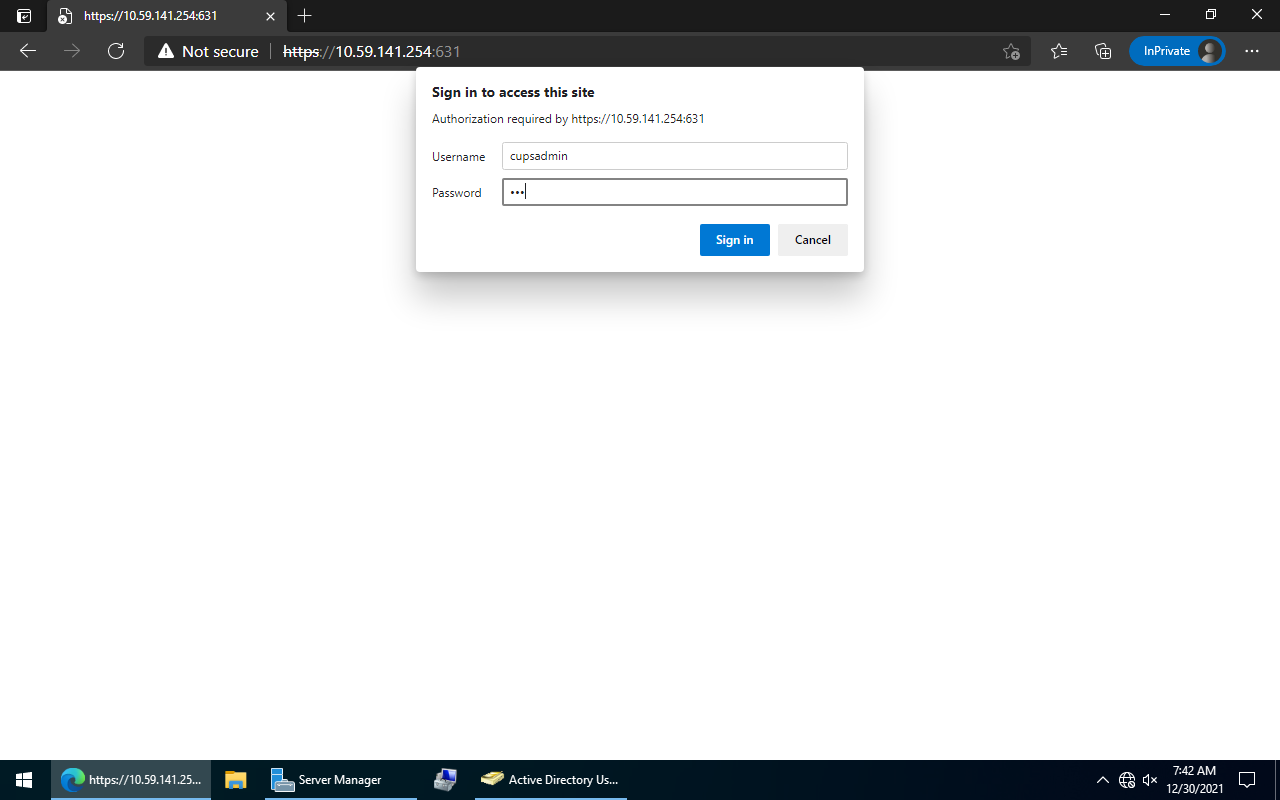Open the Edge settings menu
1280x800 pixels.
pyautogui.click(x=1251, y=50)
